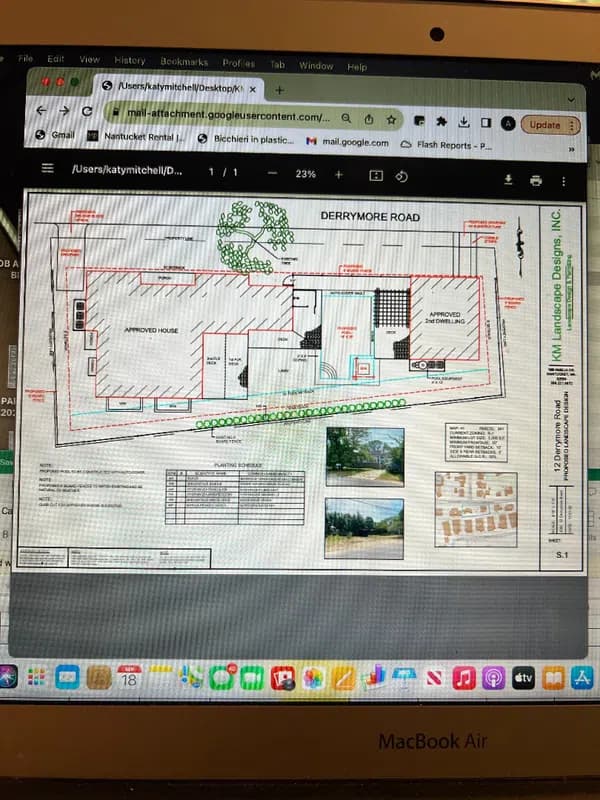The width and height of the screenshot is (600, 800).
Task: Download the PDF file
Action: pos(507,180)
